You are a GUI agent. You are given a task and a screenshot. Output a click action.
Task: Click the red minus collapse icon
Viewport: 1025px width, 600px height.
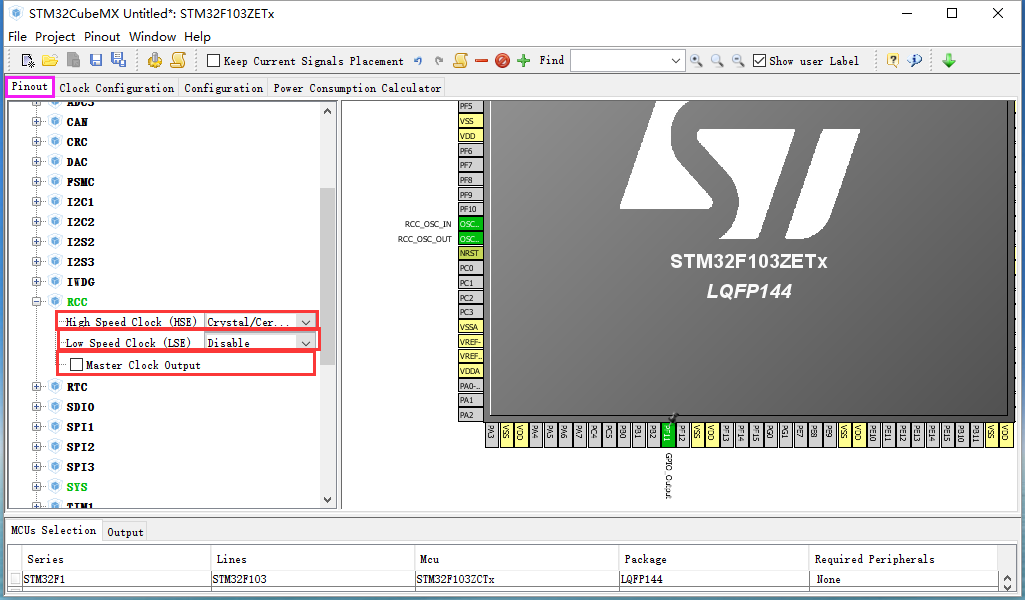482,61
